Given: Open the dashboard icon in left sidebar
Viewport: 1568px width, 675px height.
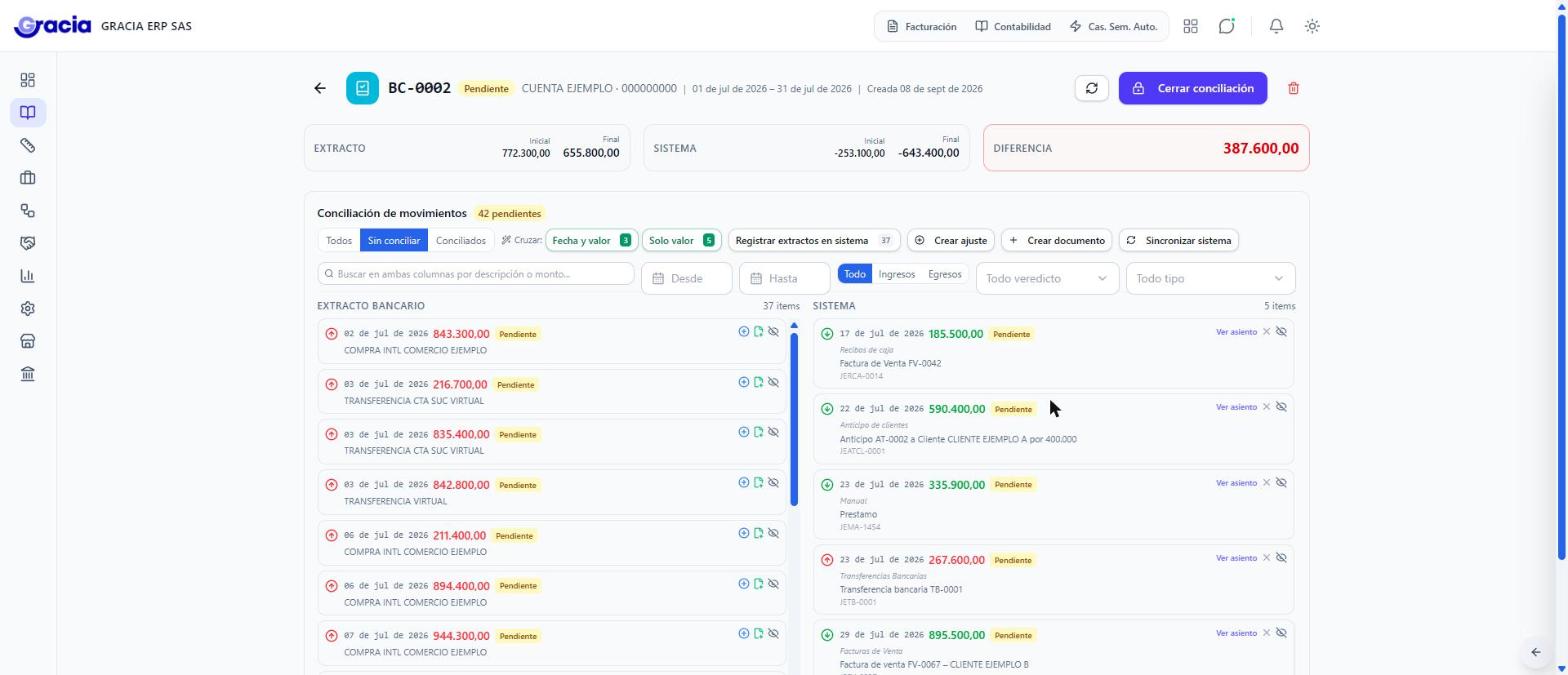Looking at the screenshot, I should (x=28, y=80).
